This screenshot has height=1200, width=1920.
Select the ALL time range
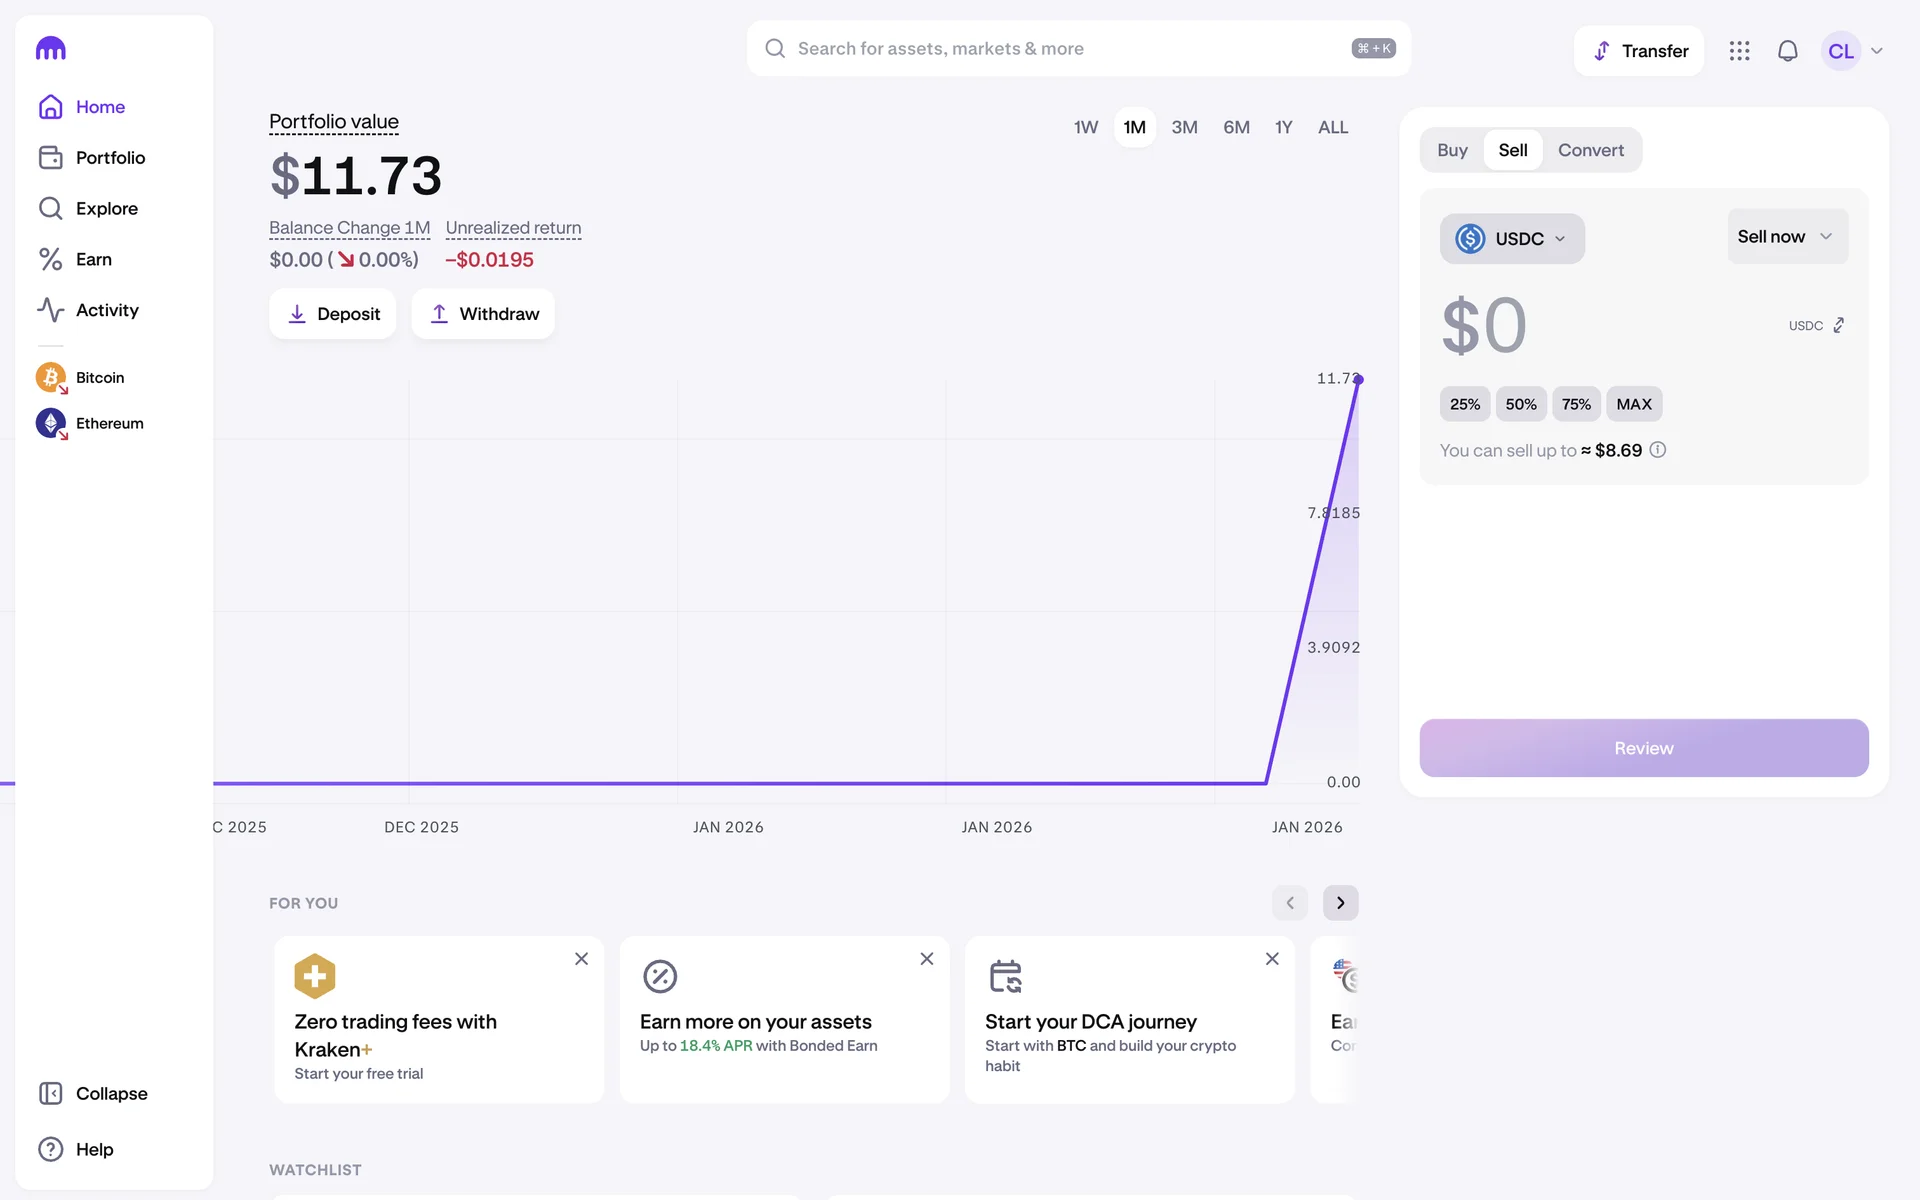click(x=1332, y=127)
